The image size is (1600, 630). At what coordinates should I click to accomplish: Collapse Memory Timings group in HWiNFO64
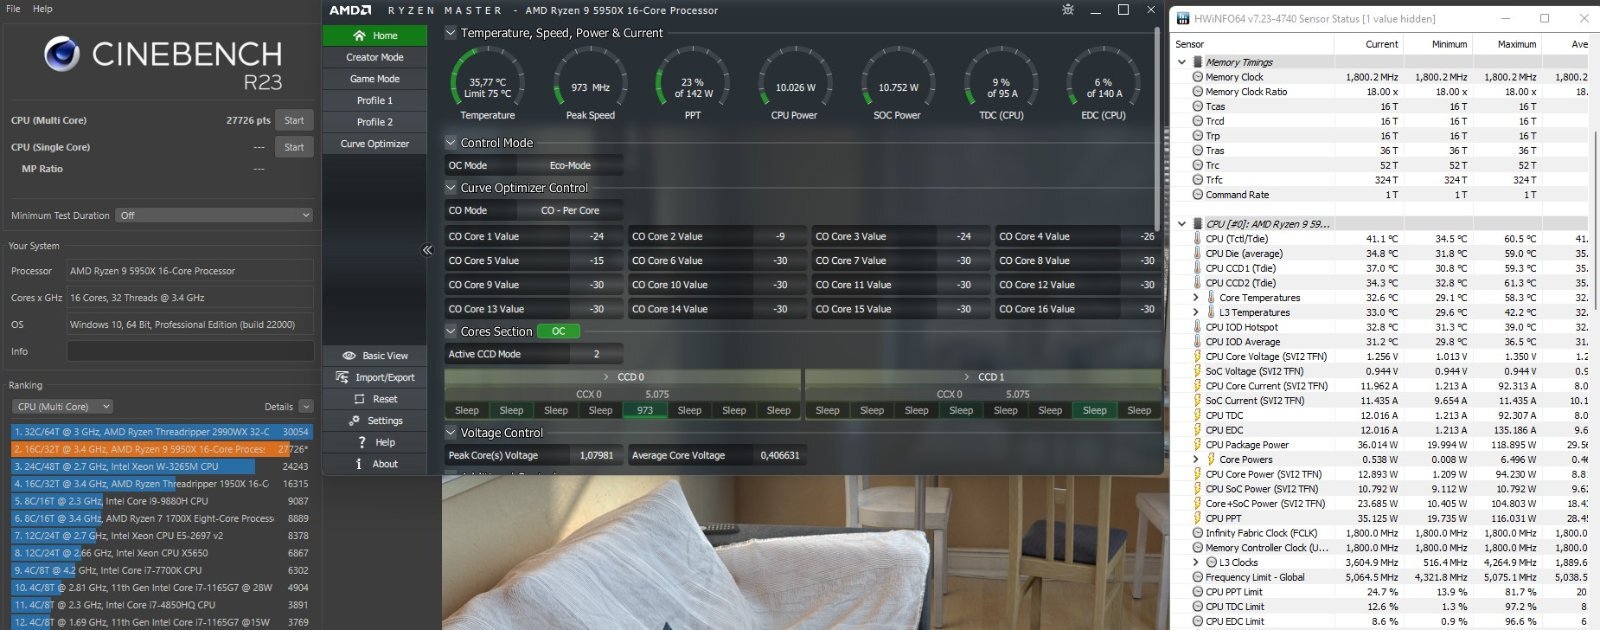click(x=1182, y=62)
